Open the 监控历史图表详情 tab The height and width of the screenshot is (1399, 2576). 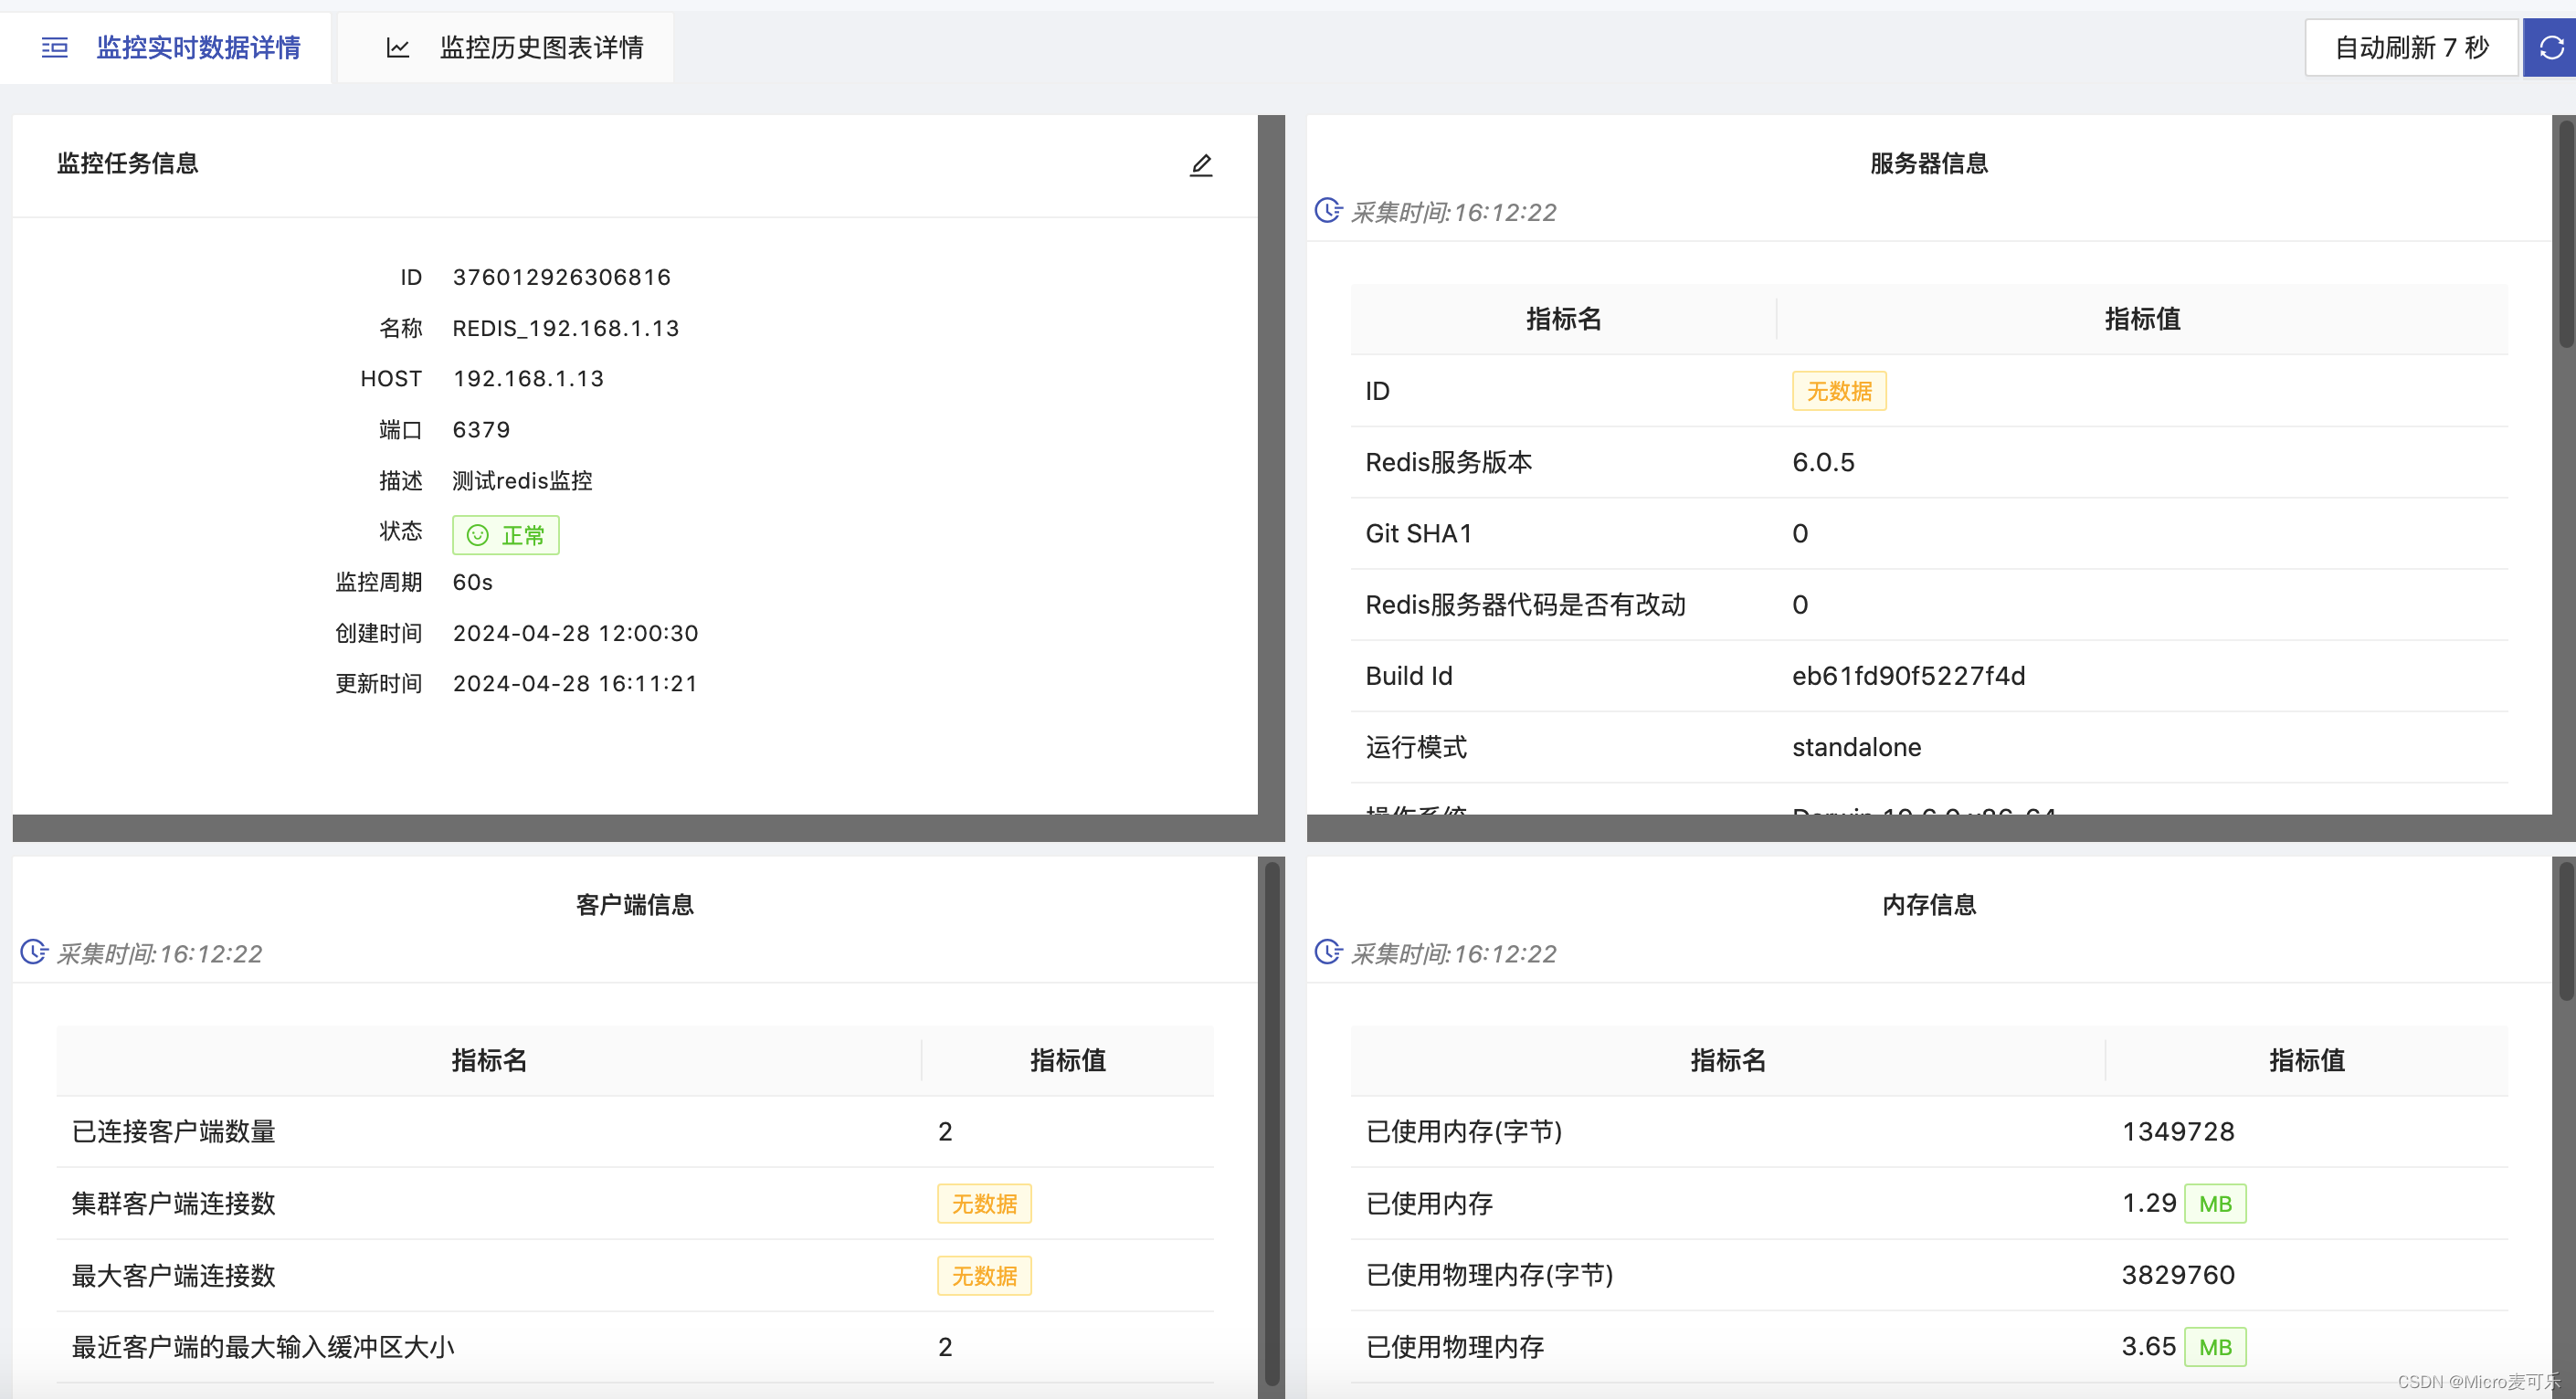pos(506,47)
